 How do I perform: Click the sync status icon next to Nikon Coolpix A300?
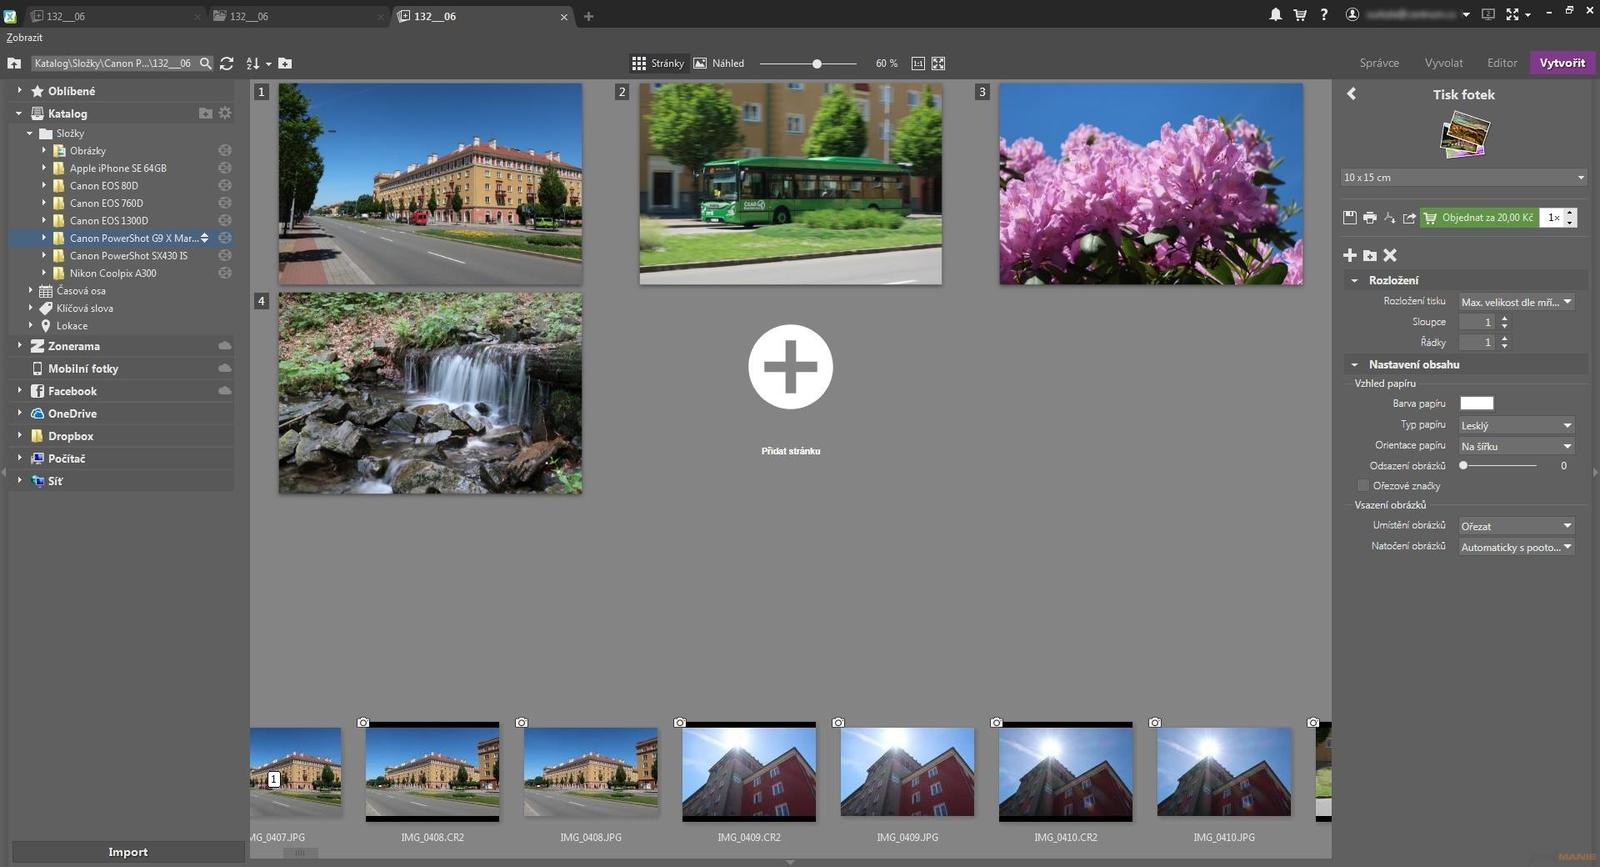click(225, 273)
